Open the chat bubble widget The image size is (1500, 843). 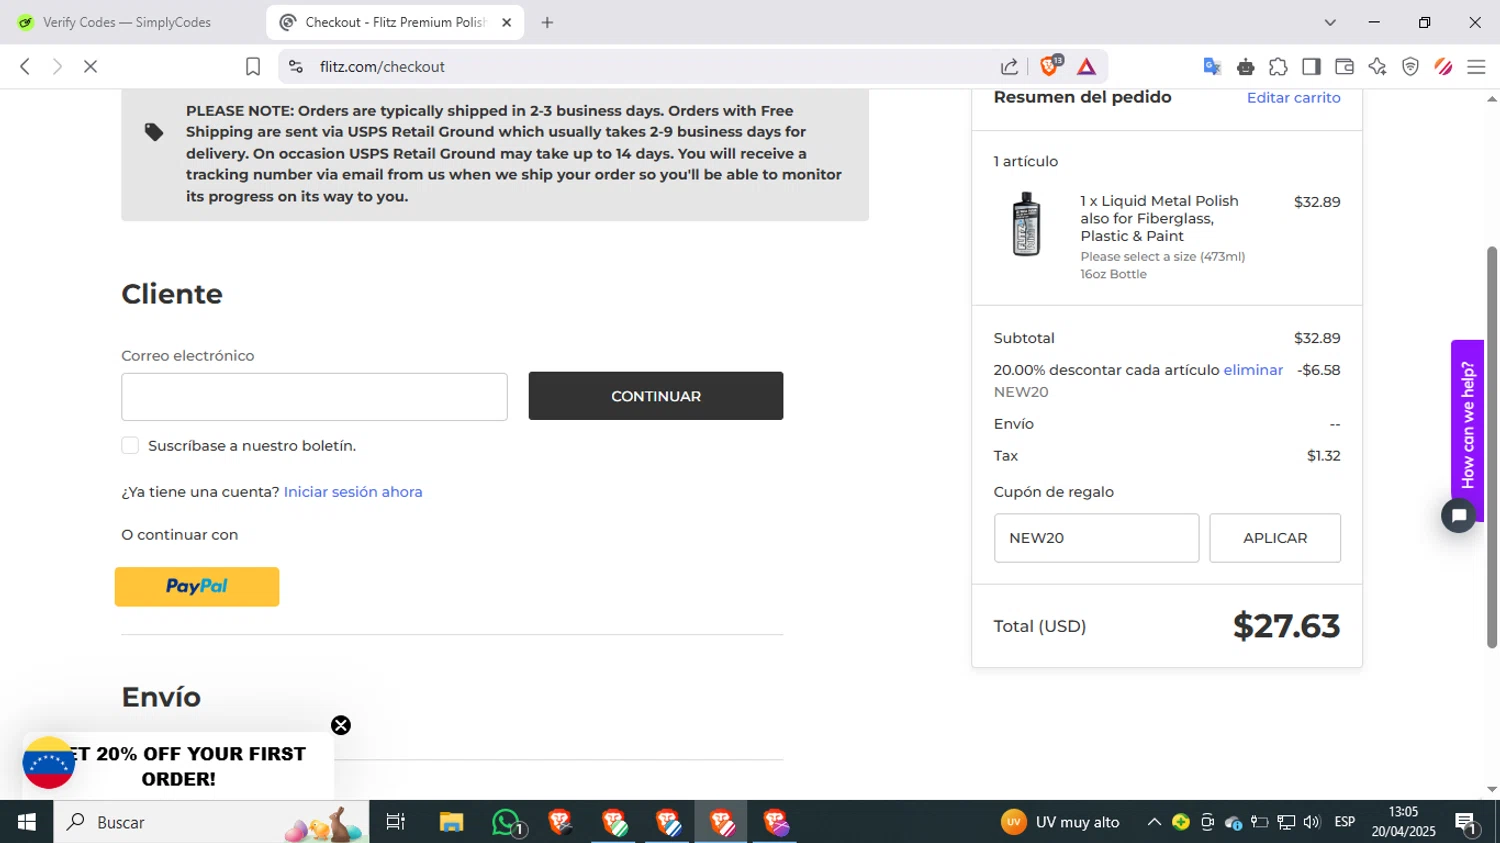point(1459,515)
